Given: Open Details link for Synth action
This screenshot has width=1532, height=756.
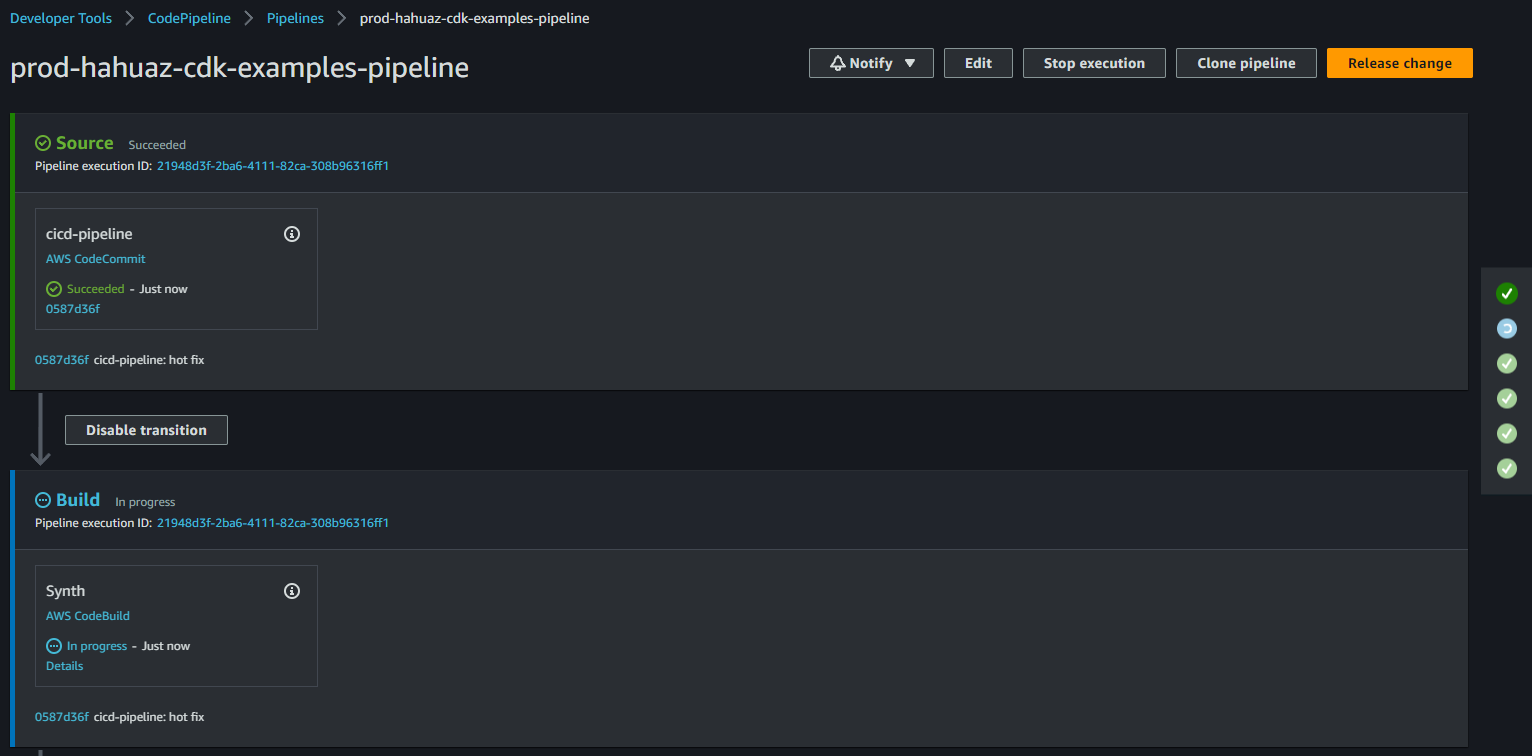Looking at the screenshot, I should point(65,666).
